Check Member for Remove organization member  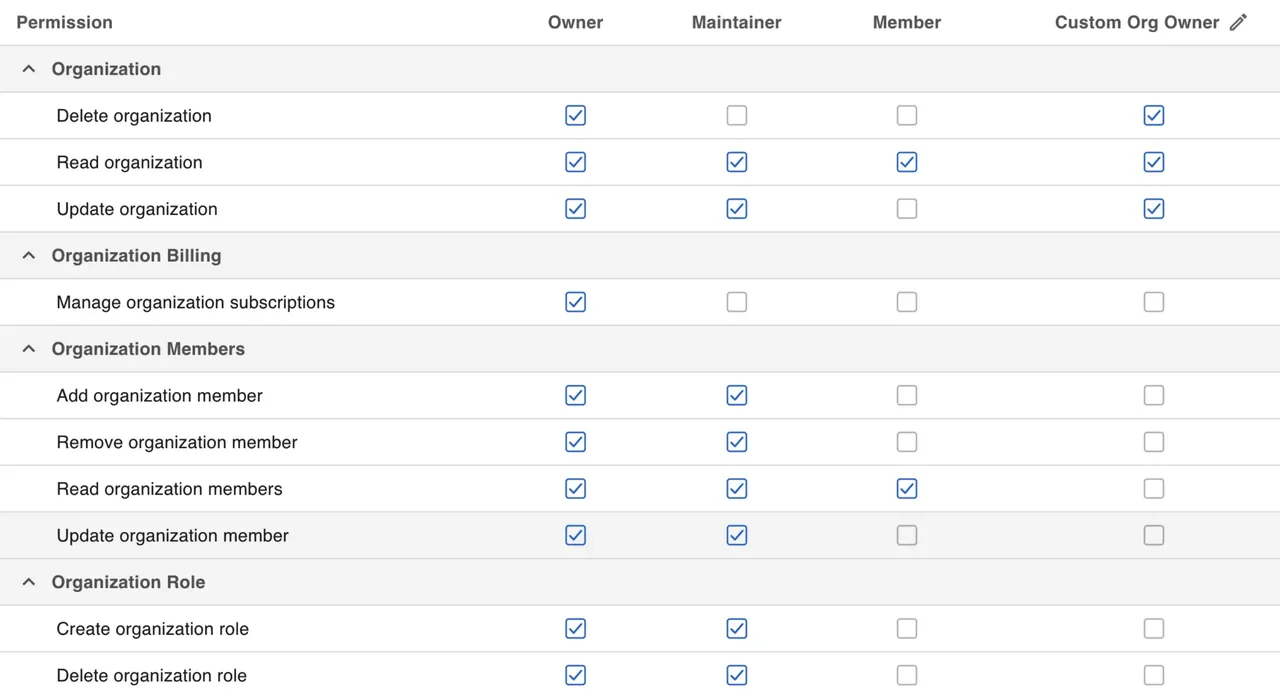tap(907, 442)
